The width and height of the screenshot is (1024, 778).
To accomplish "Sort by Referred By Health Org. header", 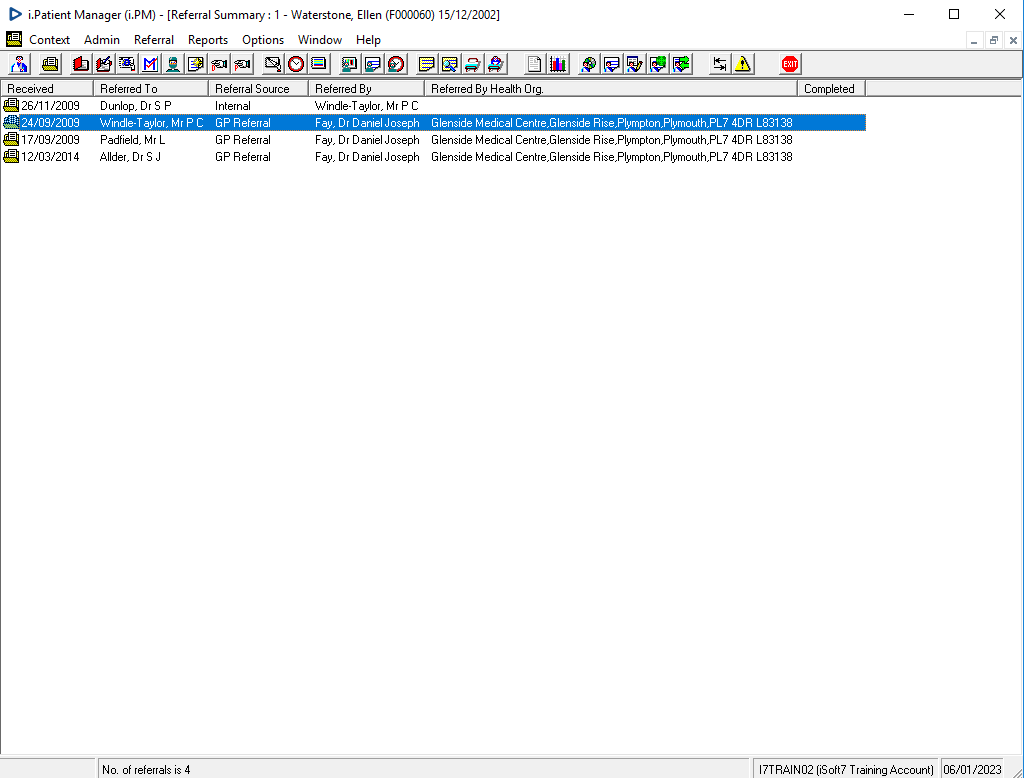I will [x=611, y=88].
